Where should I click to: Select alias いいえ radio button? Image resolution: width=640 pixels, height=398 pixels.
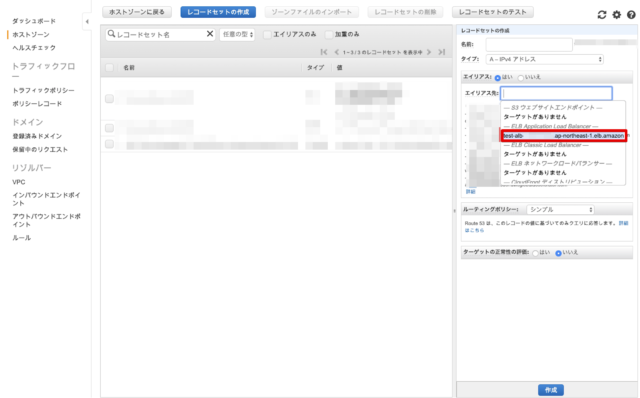coord(520,78)
